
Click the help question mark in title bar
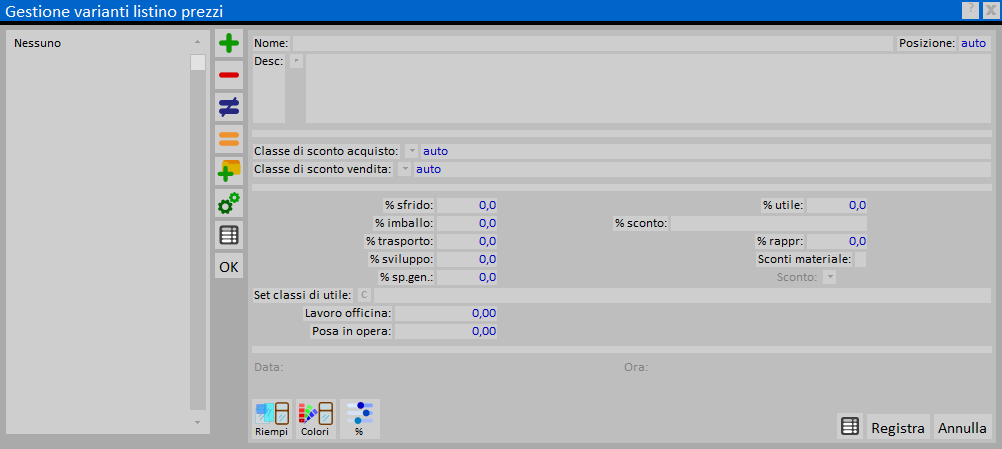970,9
